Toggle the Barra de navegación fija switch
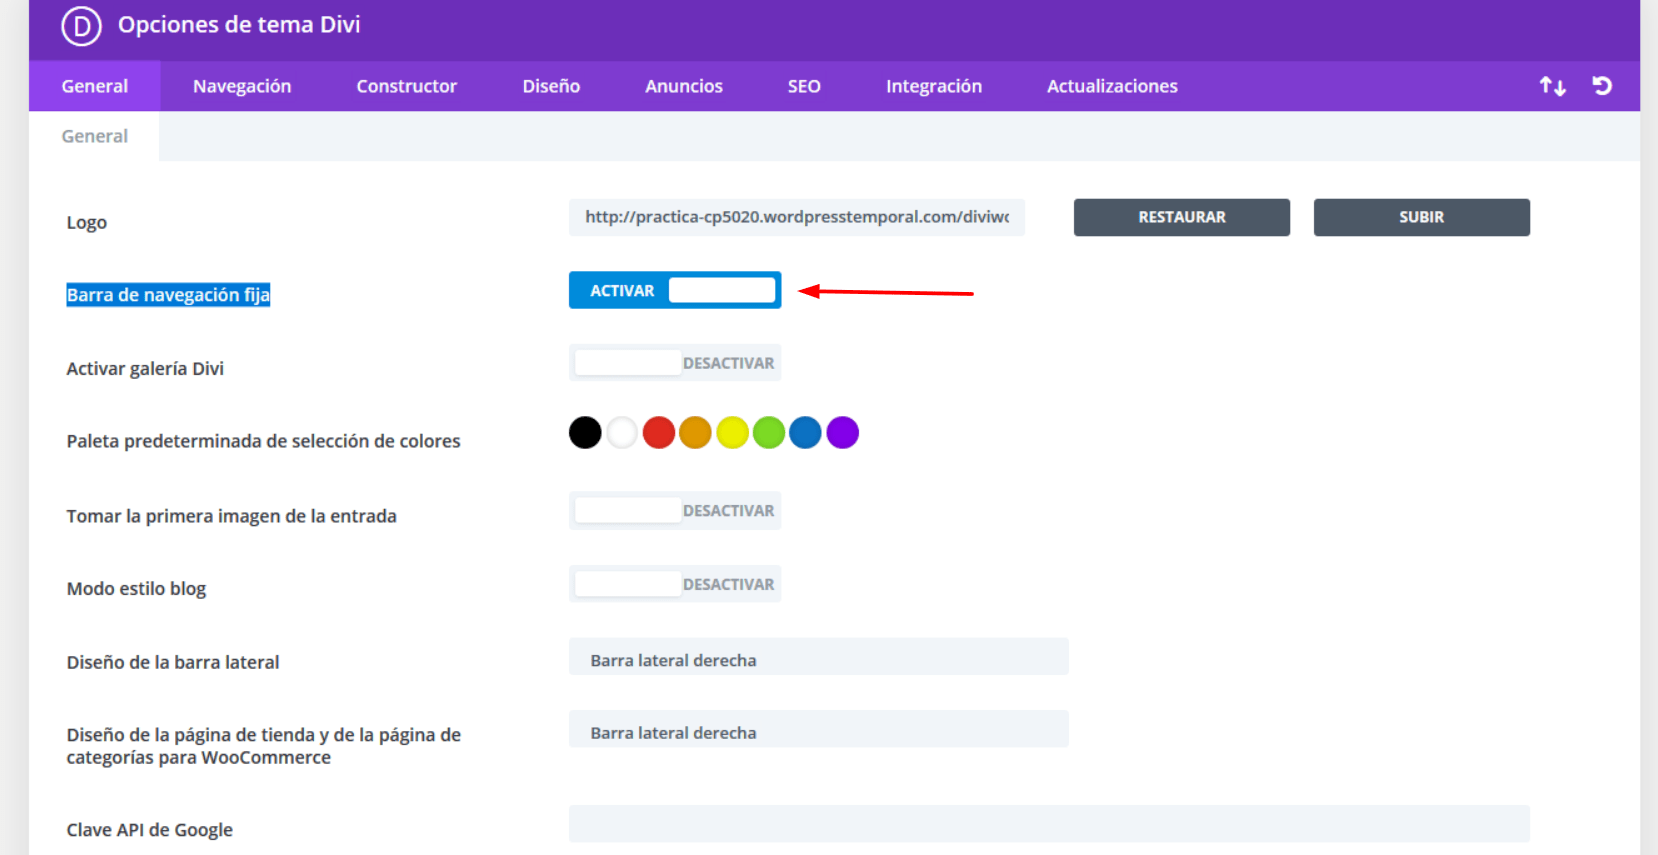This screenshot has width=1658, height=855. (x=675, y=290)
